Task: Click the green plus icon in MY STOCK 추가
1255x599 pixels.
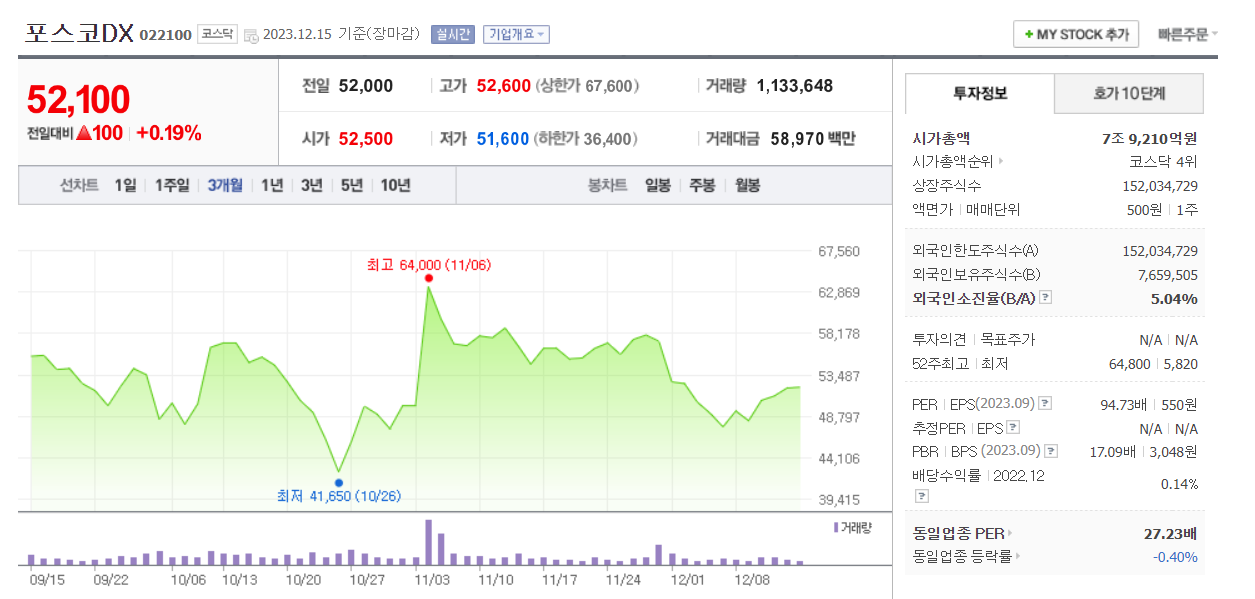Action: (1029, 34)
